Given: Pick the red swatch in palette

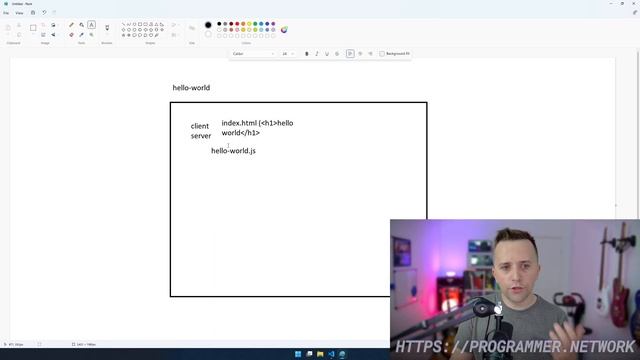Looking at the screenshot, I should click(x=237, y=24).
